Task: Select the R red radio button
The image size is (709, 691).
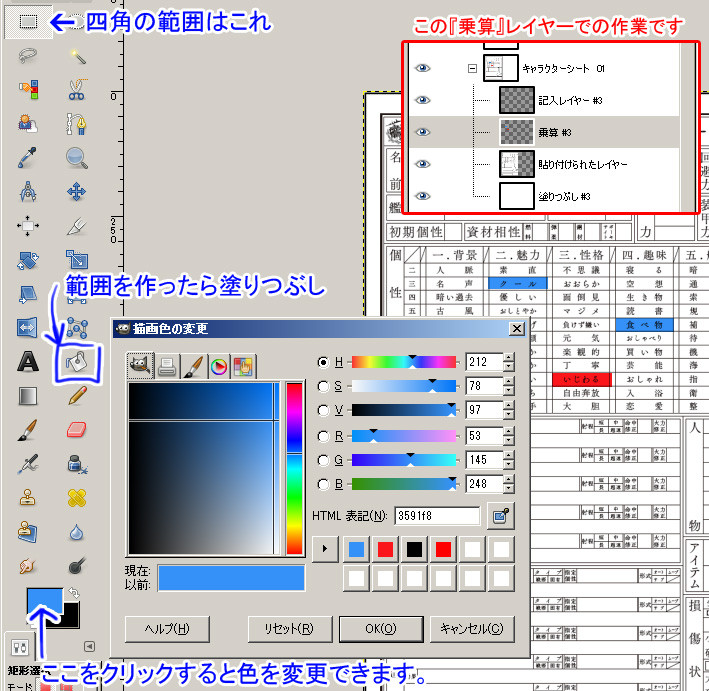Action: (323, 436)
